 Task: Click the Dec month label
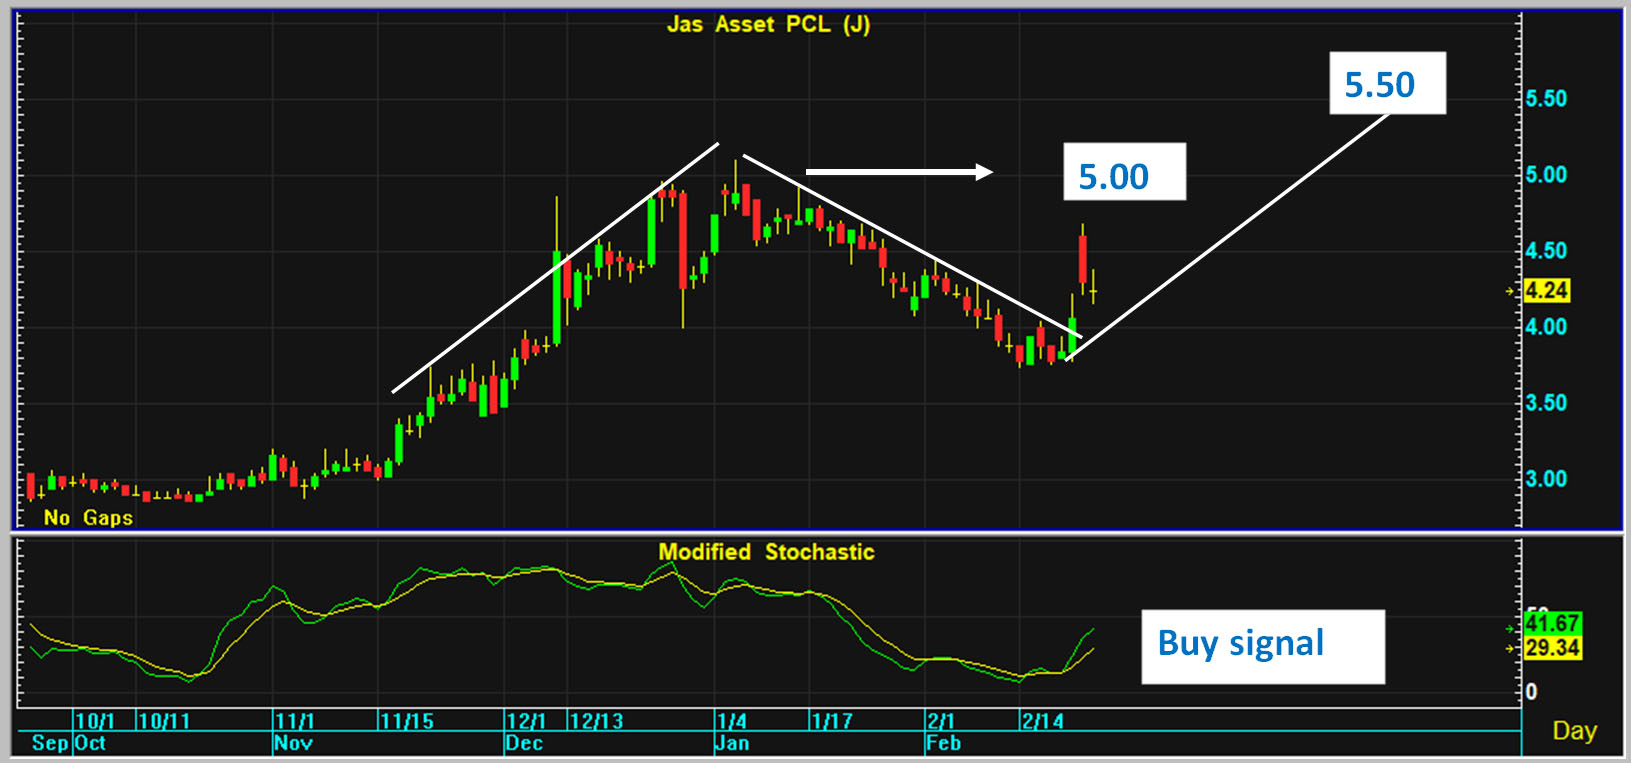pyautogui.click(x=525, y=743)
